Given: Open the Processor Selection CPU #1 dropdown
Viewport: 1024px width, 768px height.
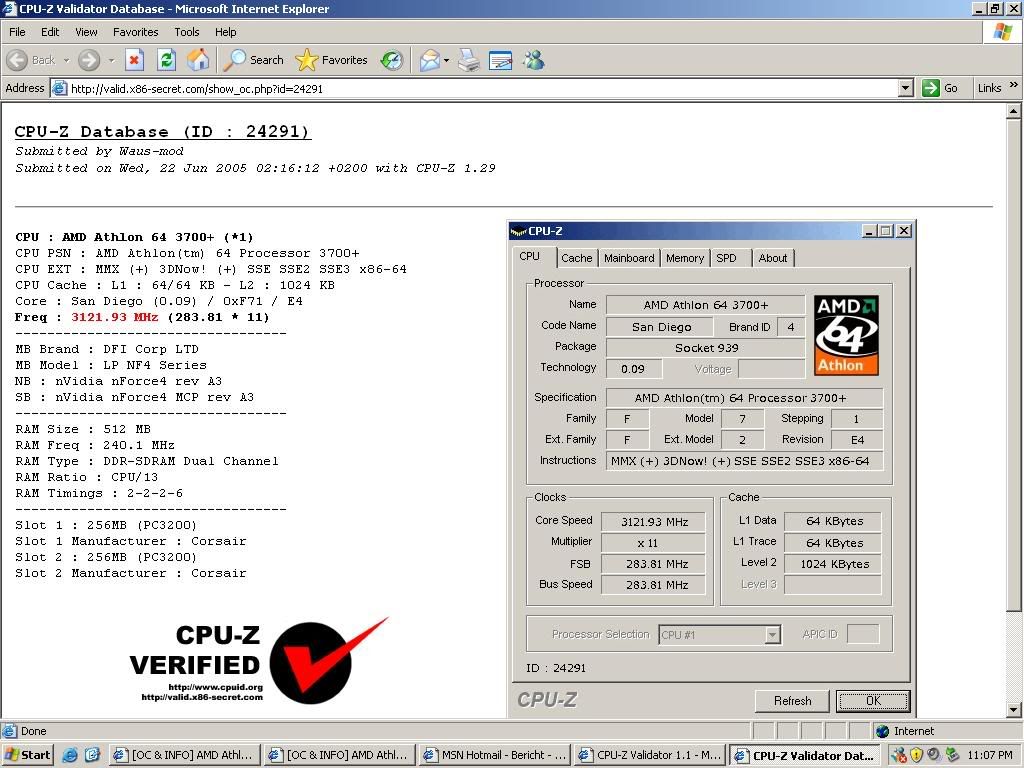Looking at the screenshot, I should 720,634.
